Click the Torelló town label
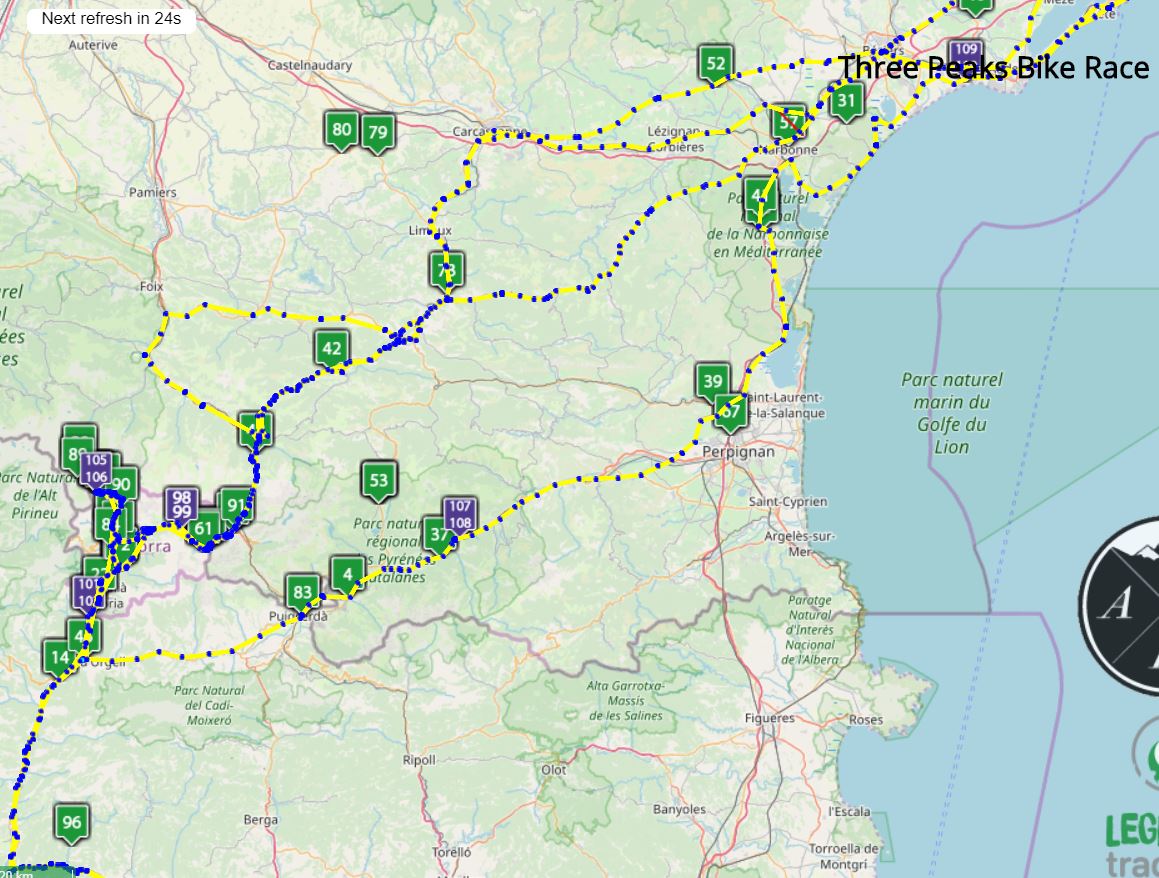1159x878 pixels. [x=452, y=852]
